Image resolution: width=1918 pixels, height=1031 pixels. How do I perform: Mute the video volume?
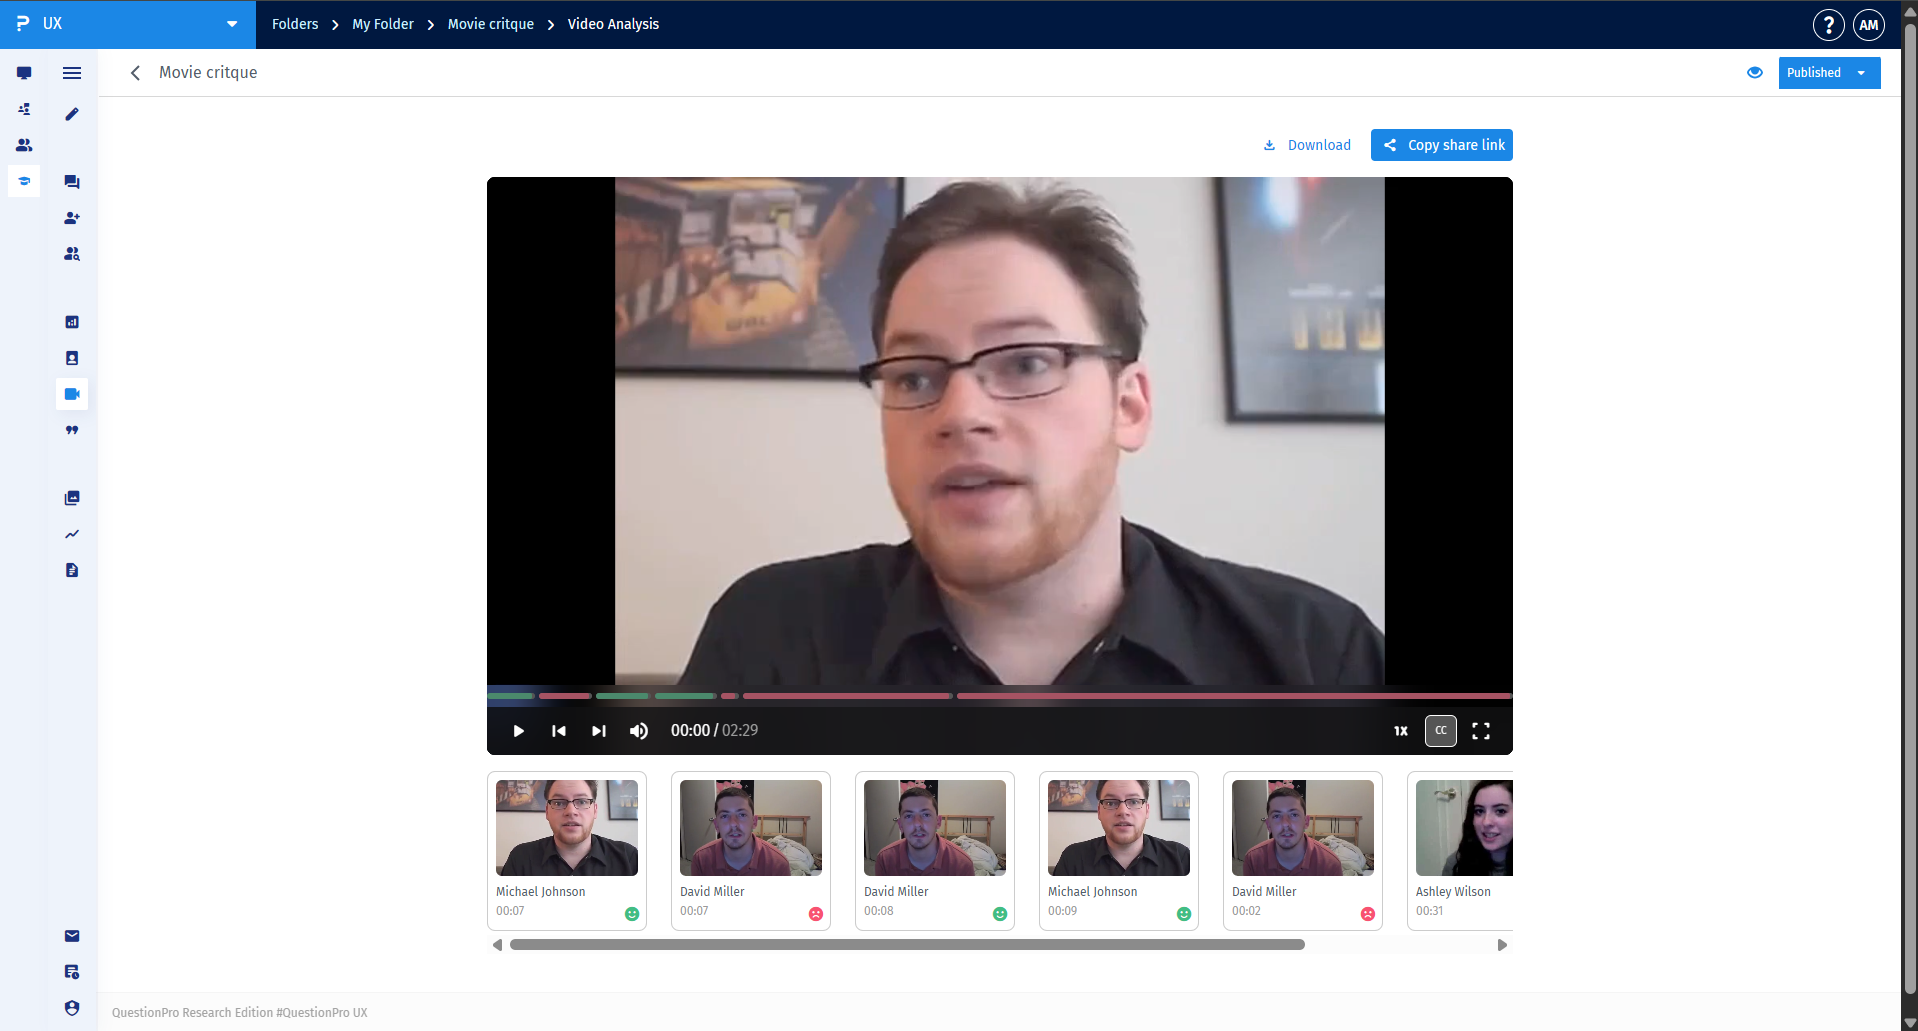[638, 731]
